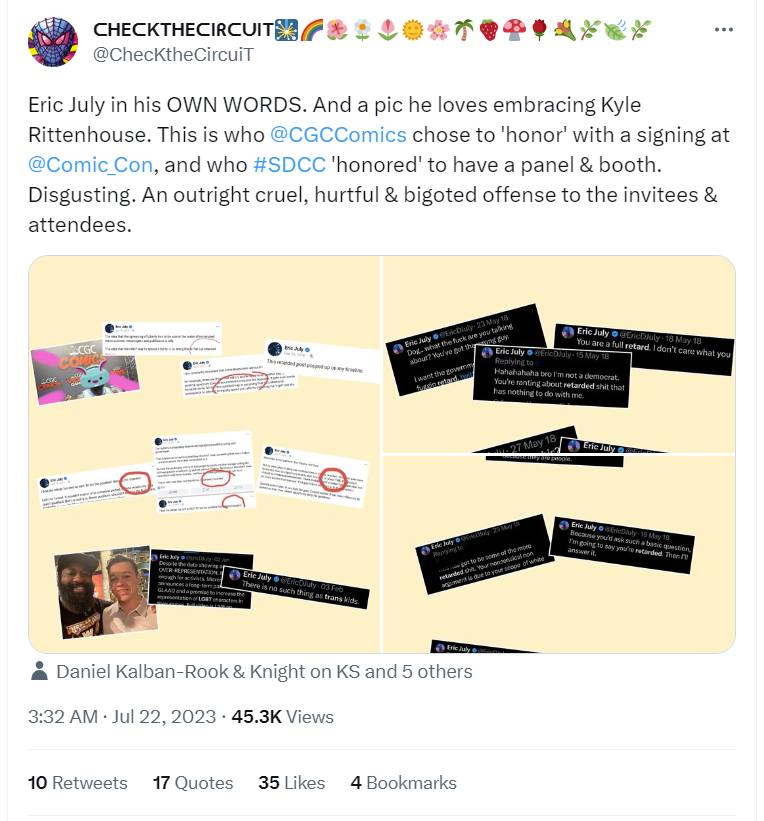Click the @ChecKtheCircuiT handle
764x821 pixels.
click(x=173, y=54)
